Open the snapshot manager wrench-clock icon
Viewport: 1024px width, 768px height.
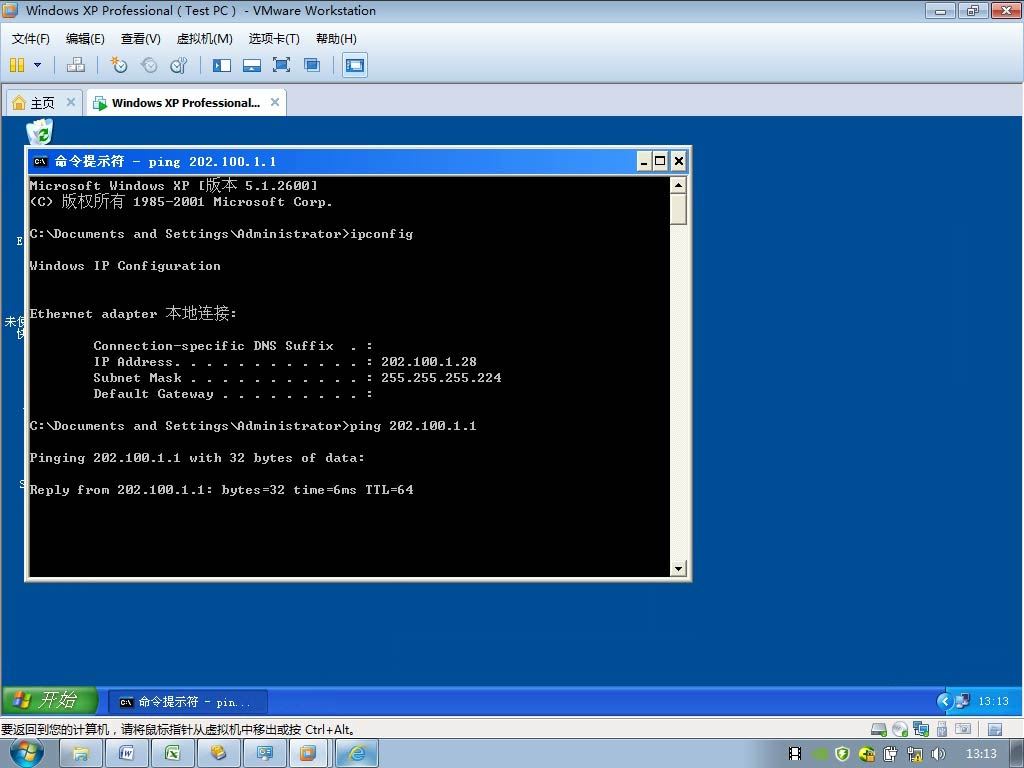coord(178,65)
